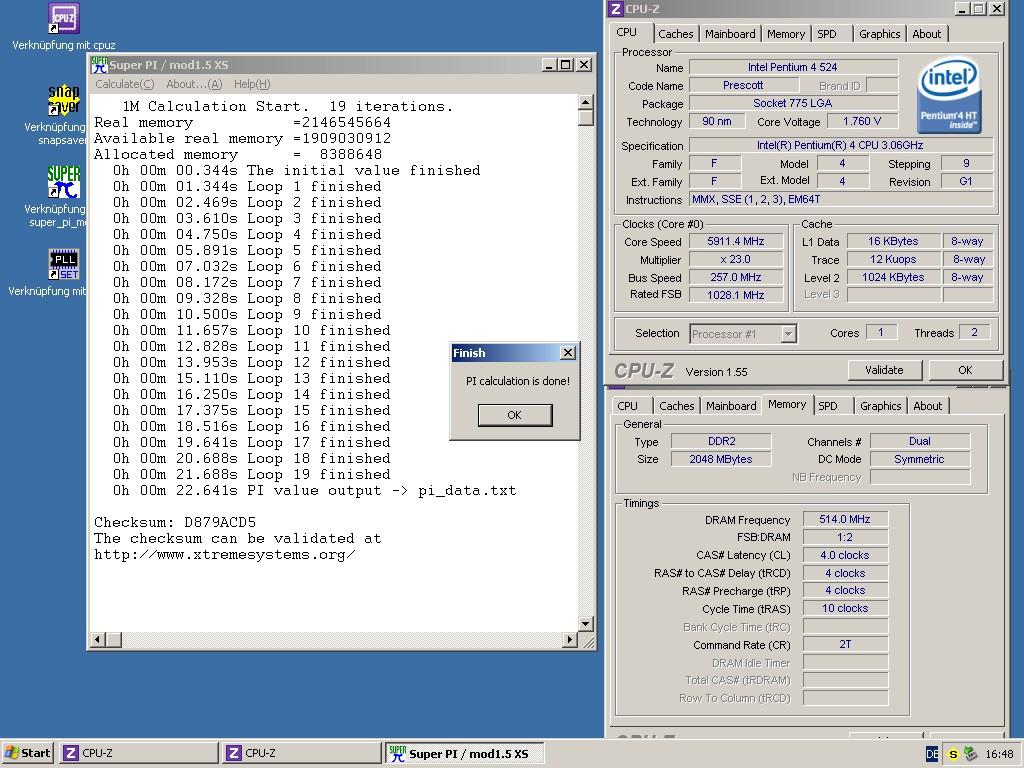Open the About menu in Super PI
Viewport: 1024px width, 768px height.
pyautogui.click(x=194, y=84)
